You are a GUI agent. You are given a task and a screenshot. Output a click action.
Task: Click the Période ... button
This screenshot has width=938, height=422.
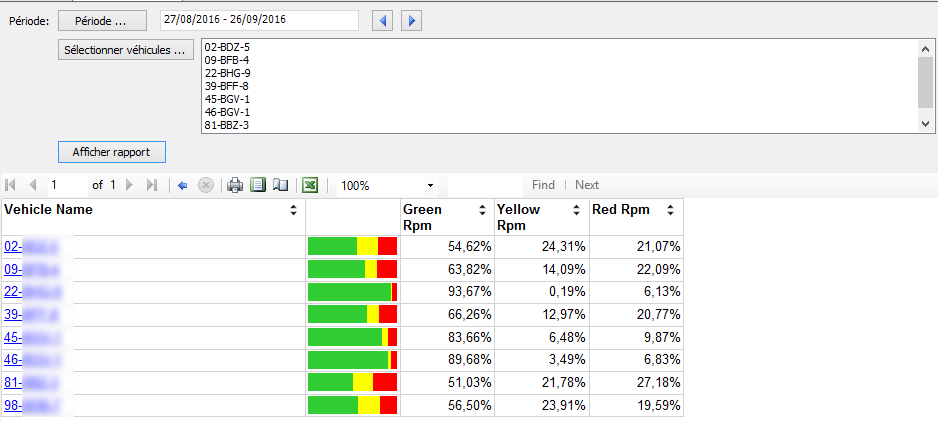[x=101, y=21]
